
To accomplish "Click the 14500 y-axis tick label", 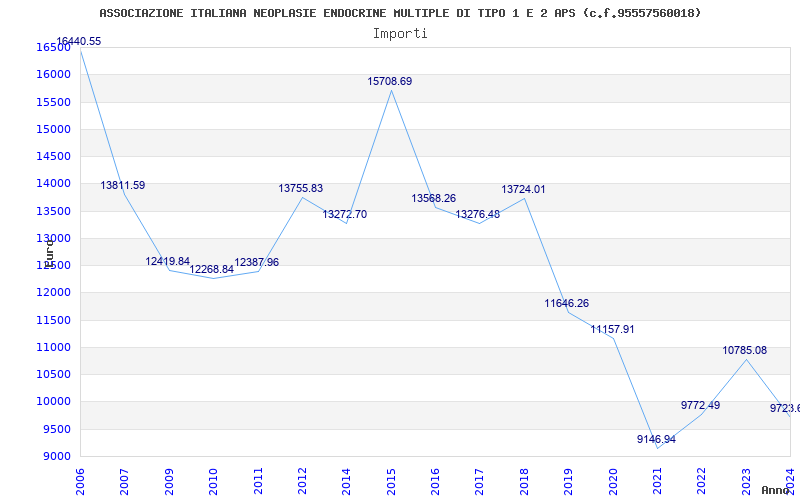I will (53, 156).
